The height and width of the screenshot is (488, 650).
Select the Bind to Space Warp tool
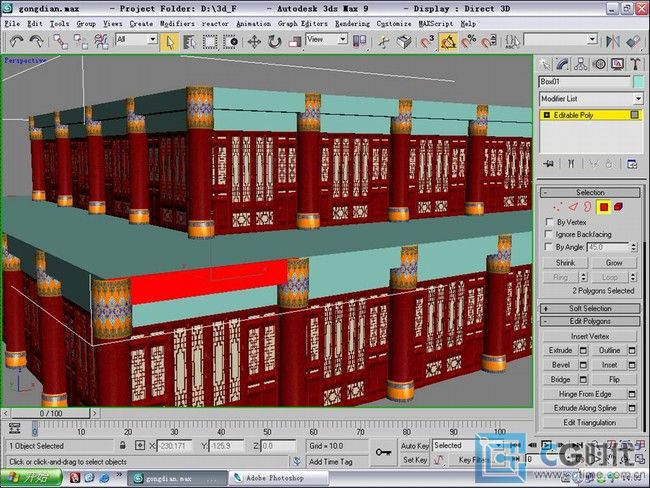pos(101,41)
